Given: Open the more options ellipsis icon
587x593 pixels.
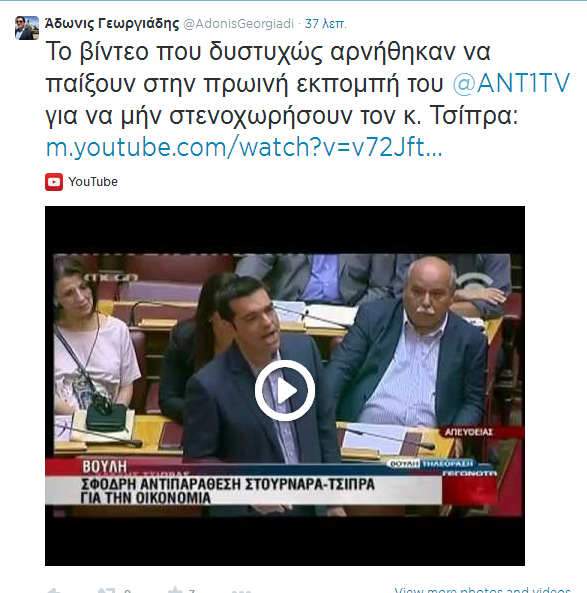Looking at the screenshot, I should (x=241, y=591).
